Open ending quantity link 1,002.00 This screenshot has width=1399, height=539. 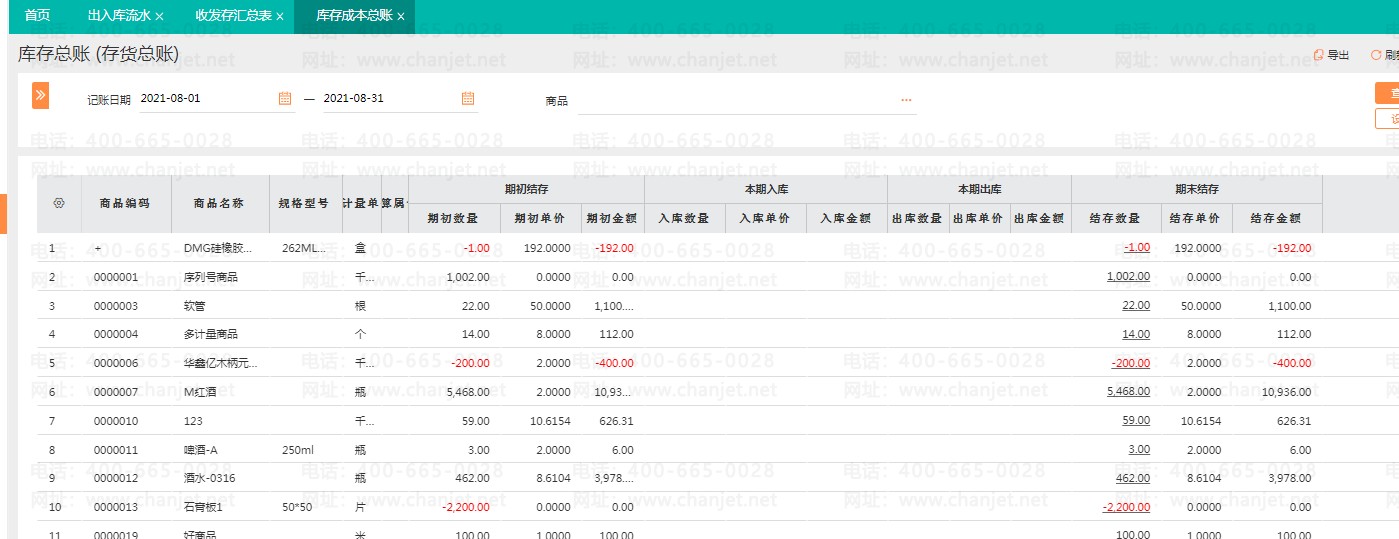click(x=1128, y=276)
